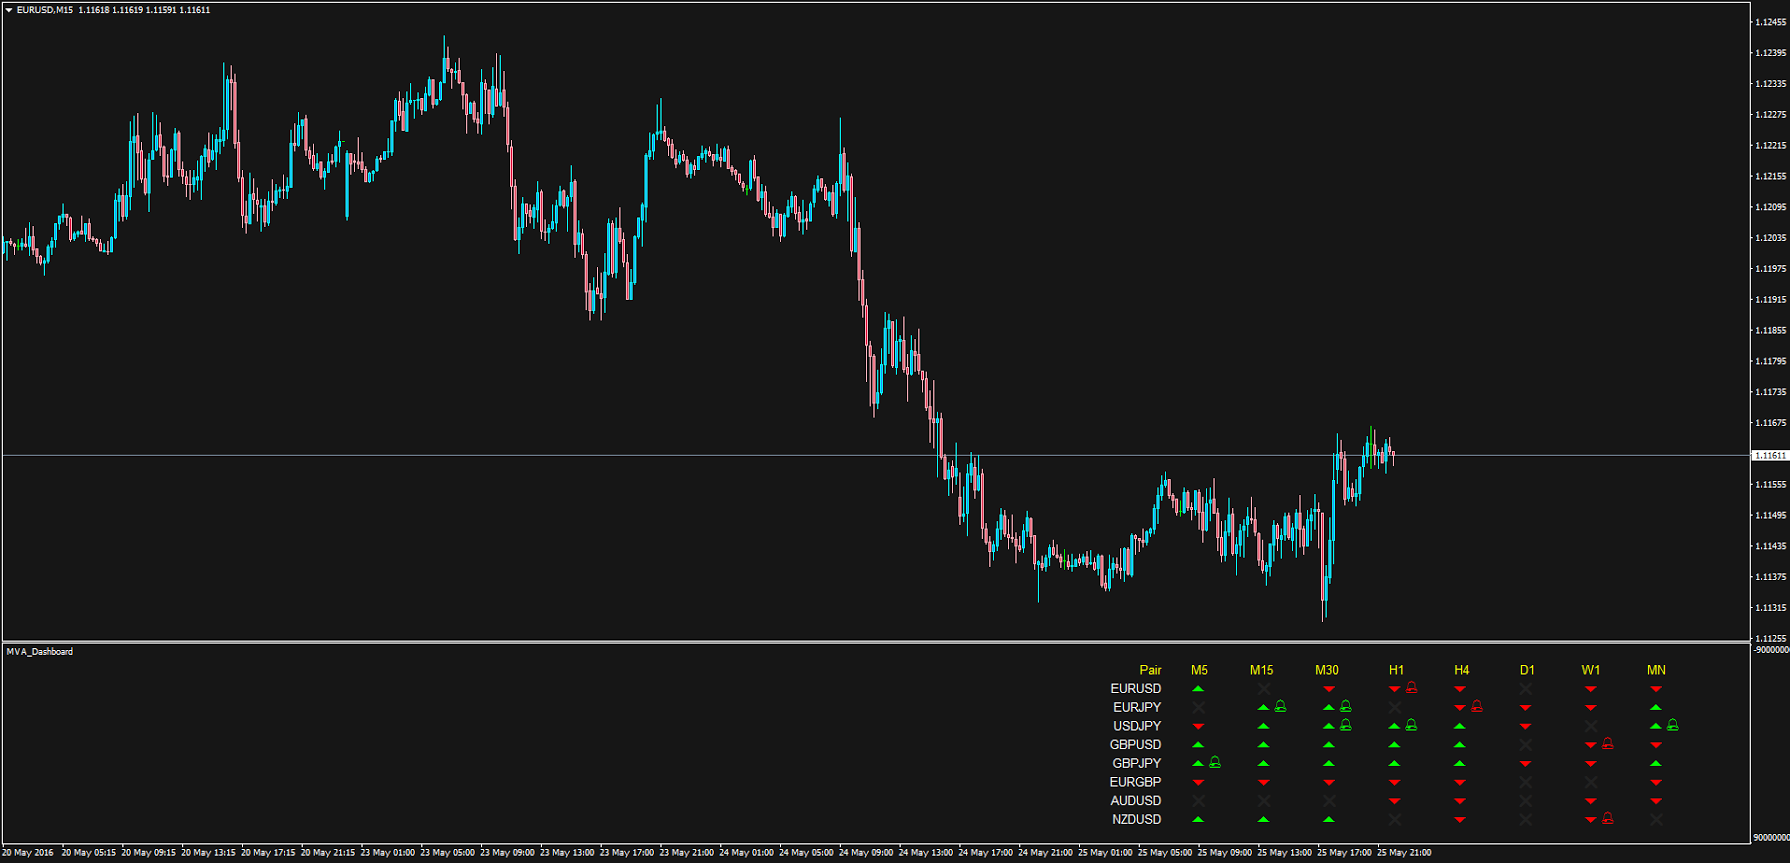Click the M5 timeframe column header
This screenshot has height=863, width=1790.
tap(1200, 670)
